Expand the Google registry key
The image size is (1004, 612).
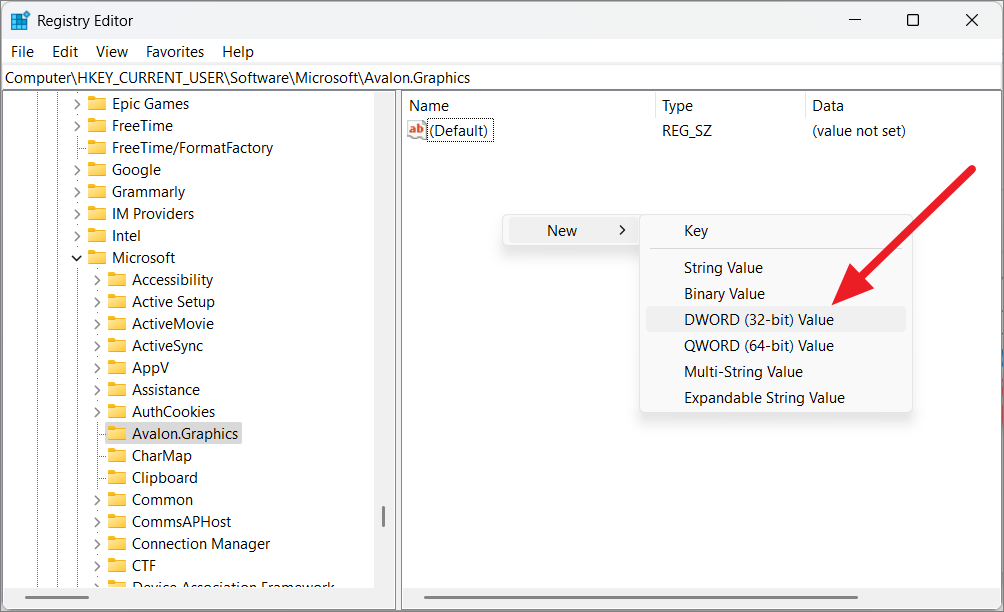[x=77, y=170]
